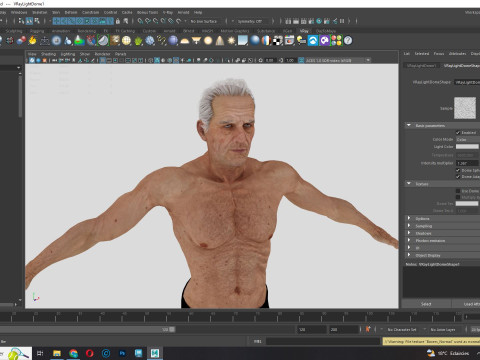Click the light bulb list shelf icon

click(301, 41)
